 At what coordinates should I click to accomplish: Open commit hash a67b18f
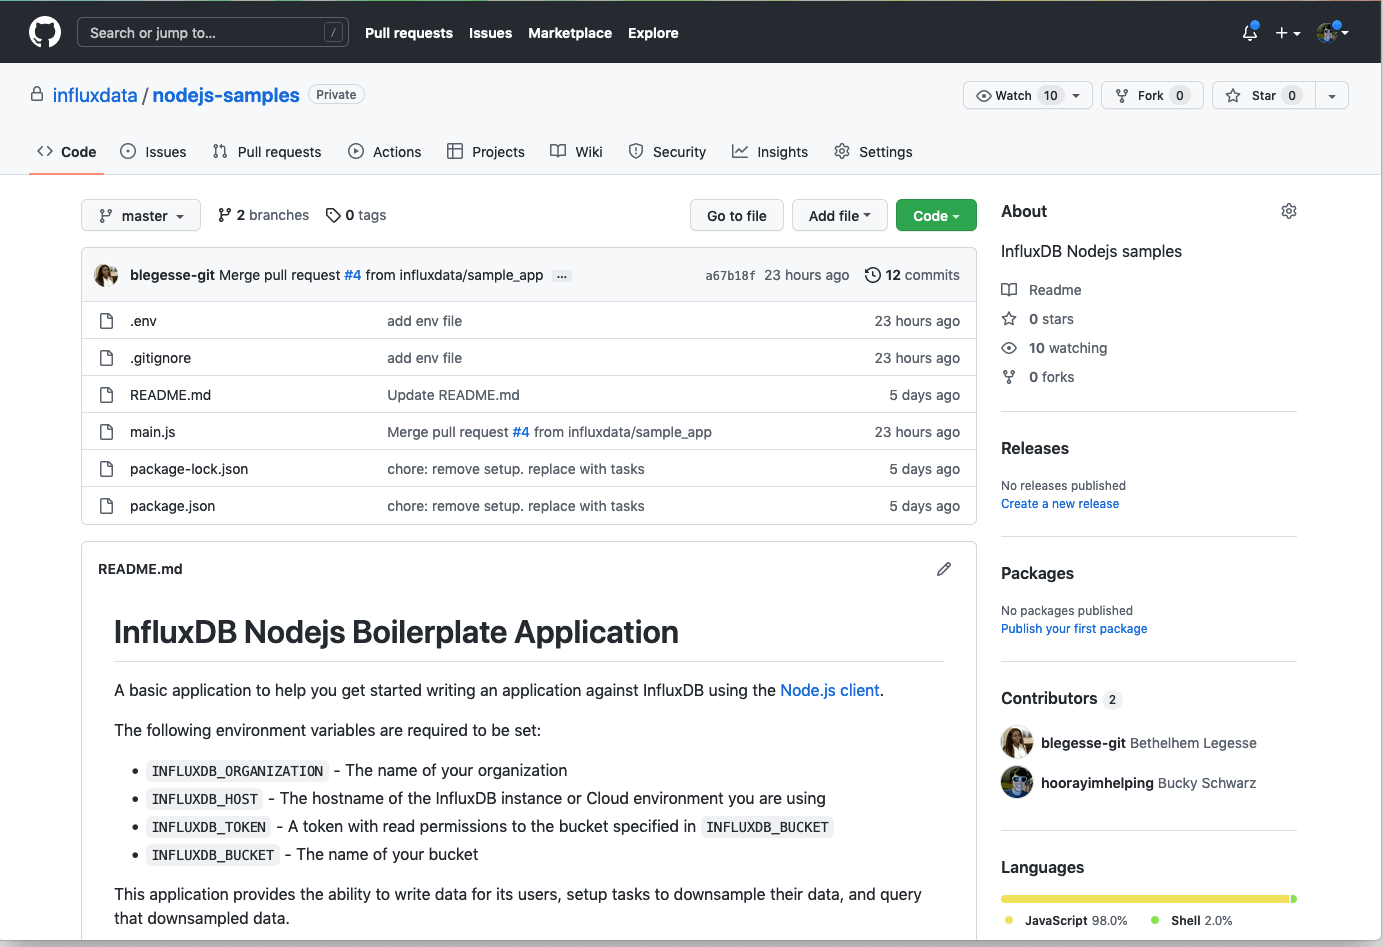(730, 276)
